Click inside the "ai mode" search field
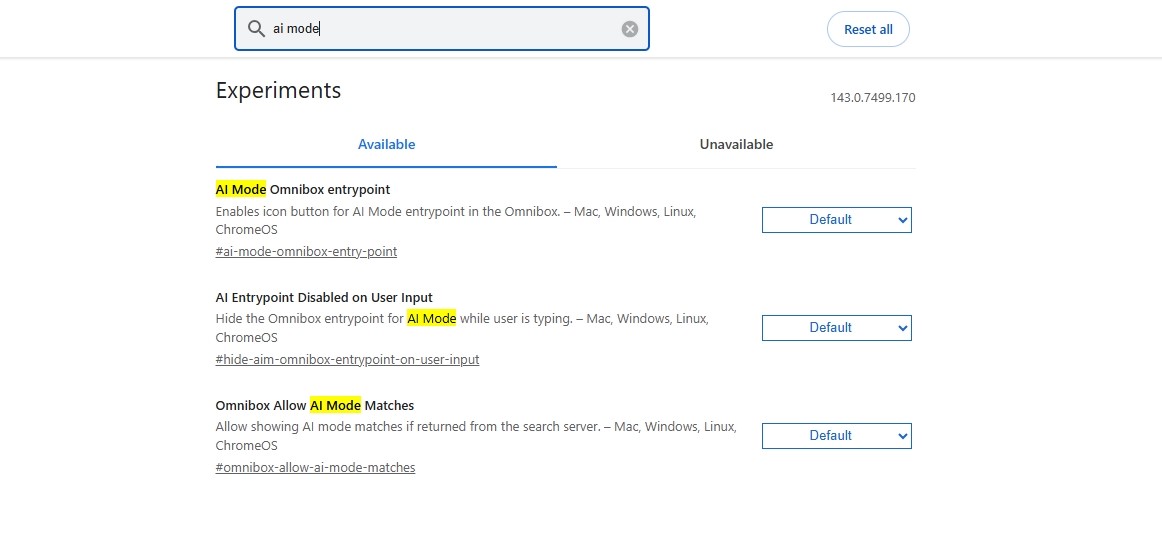This screenshot has width=1162, height=546. click(440, 29)
